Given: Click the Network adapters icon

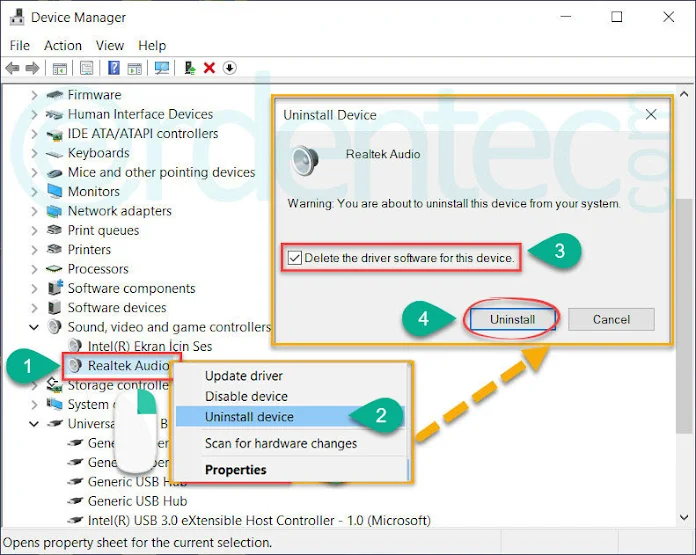Looking at the screenshot, I should (x=55, y=211).
